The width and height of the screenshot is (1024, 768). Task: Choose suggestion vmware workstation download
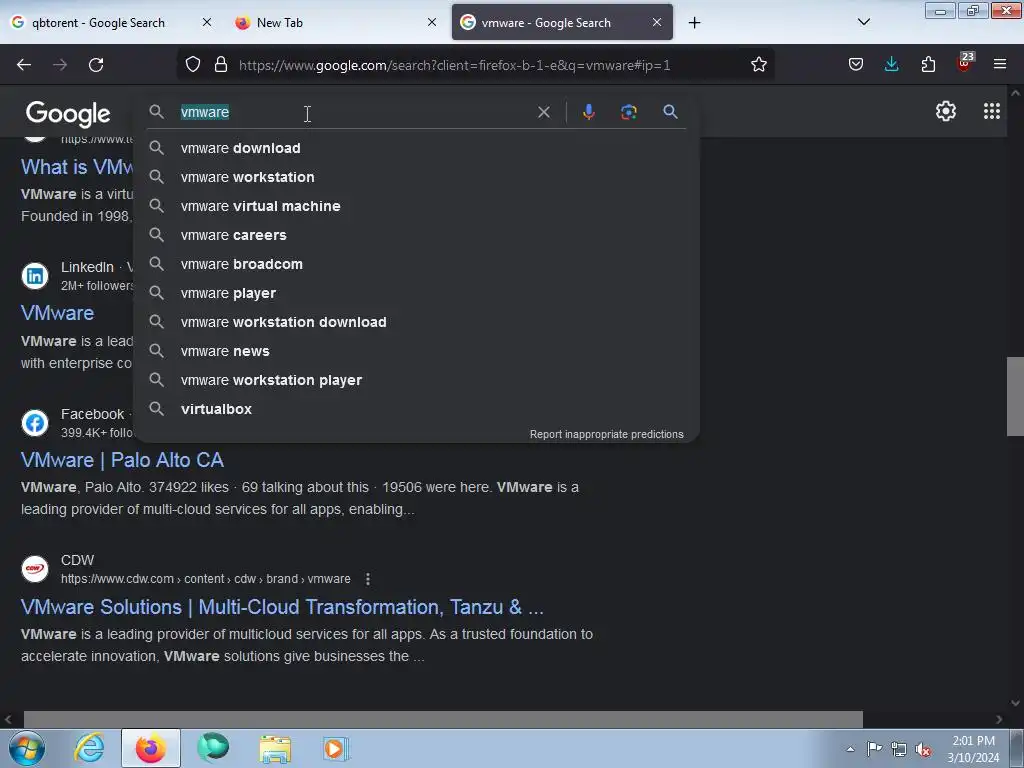click(x=416, y=322)
